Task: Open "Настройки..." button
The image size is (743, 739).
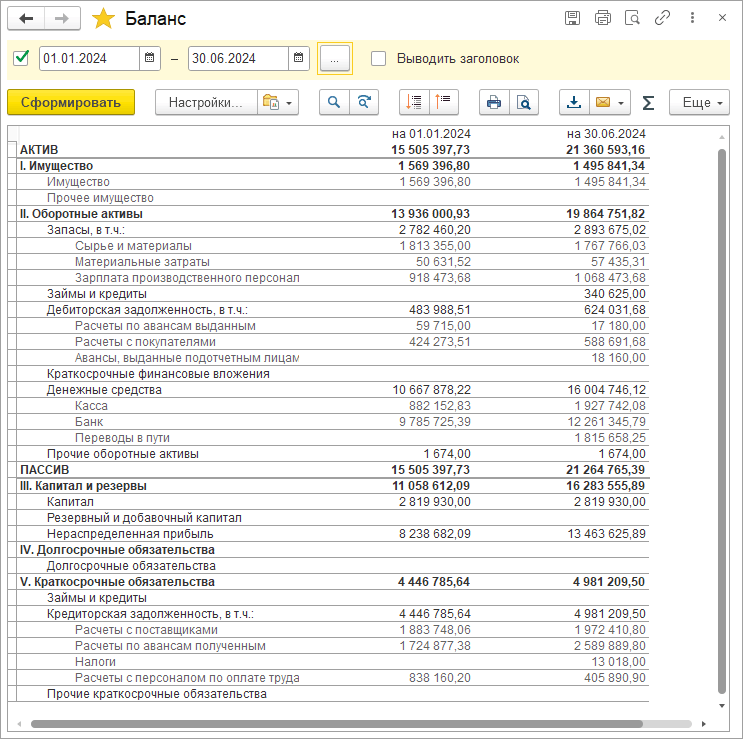Action: tap(205, 102)
